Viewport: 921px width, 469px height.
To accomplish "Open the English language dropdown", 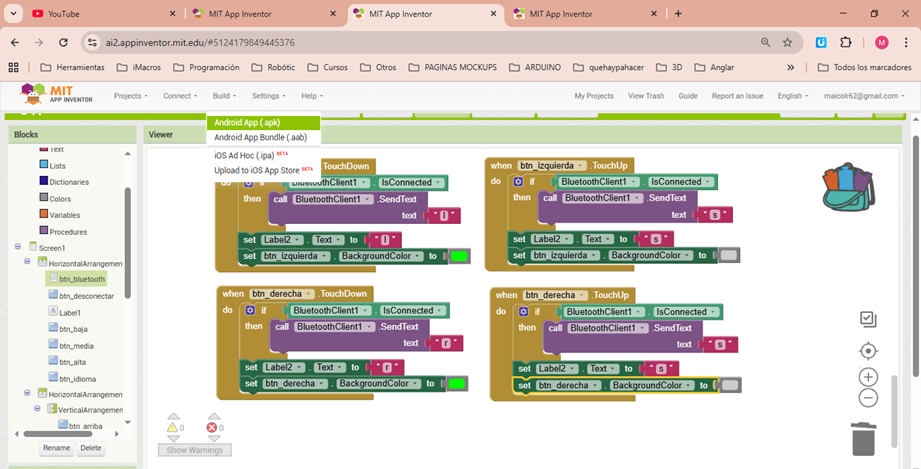I will [x=793, y=96].
